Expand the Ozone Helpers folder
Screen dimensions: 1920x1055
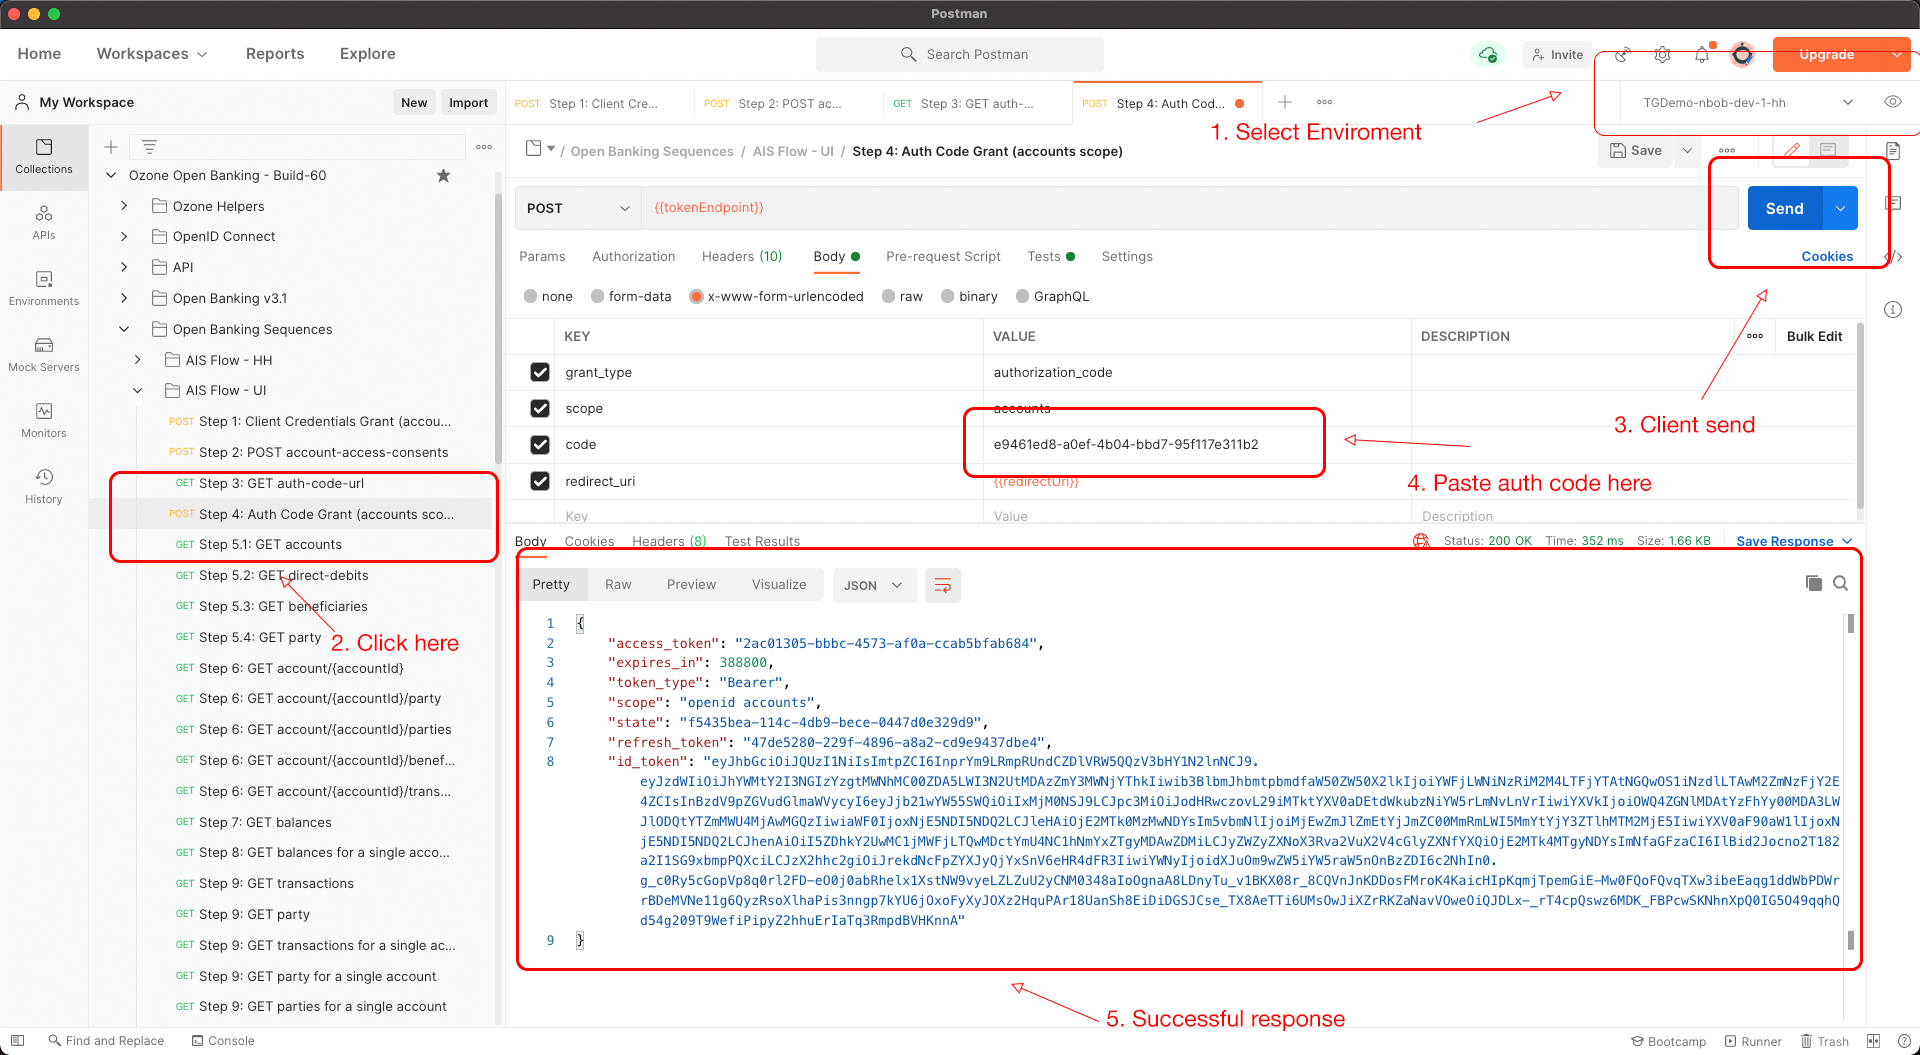(124, 206)
